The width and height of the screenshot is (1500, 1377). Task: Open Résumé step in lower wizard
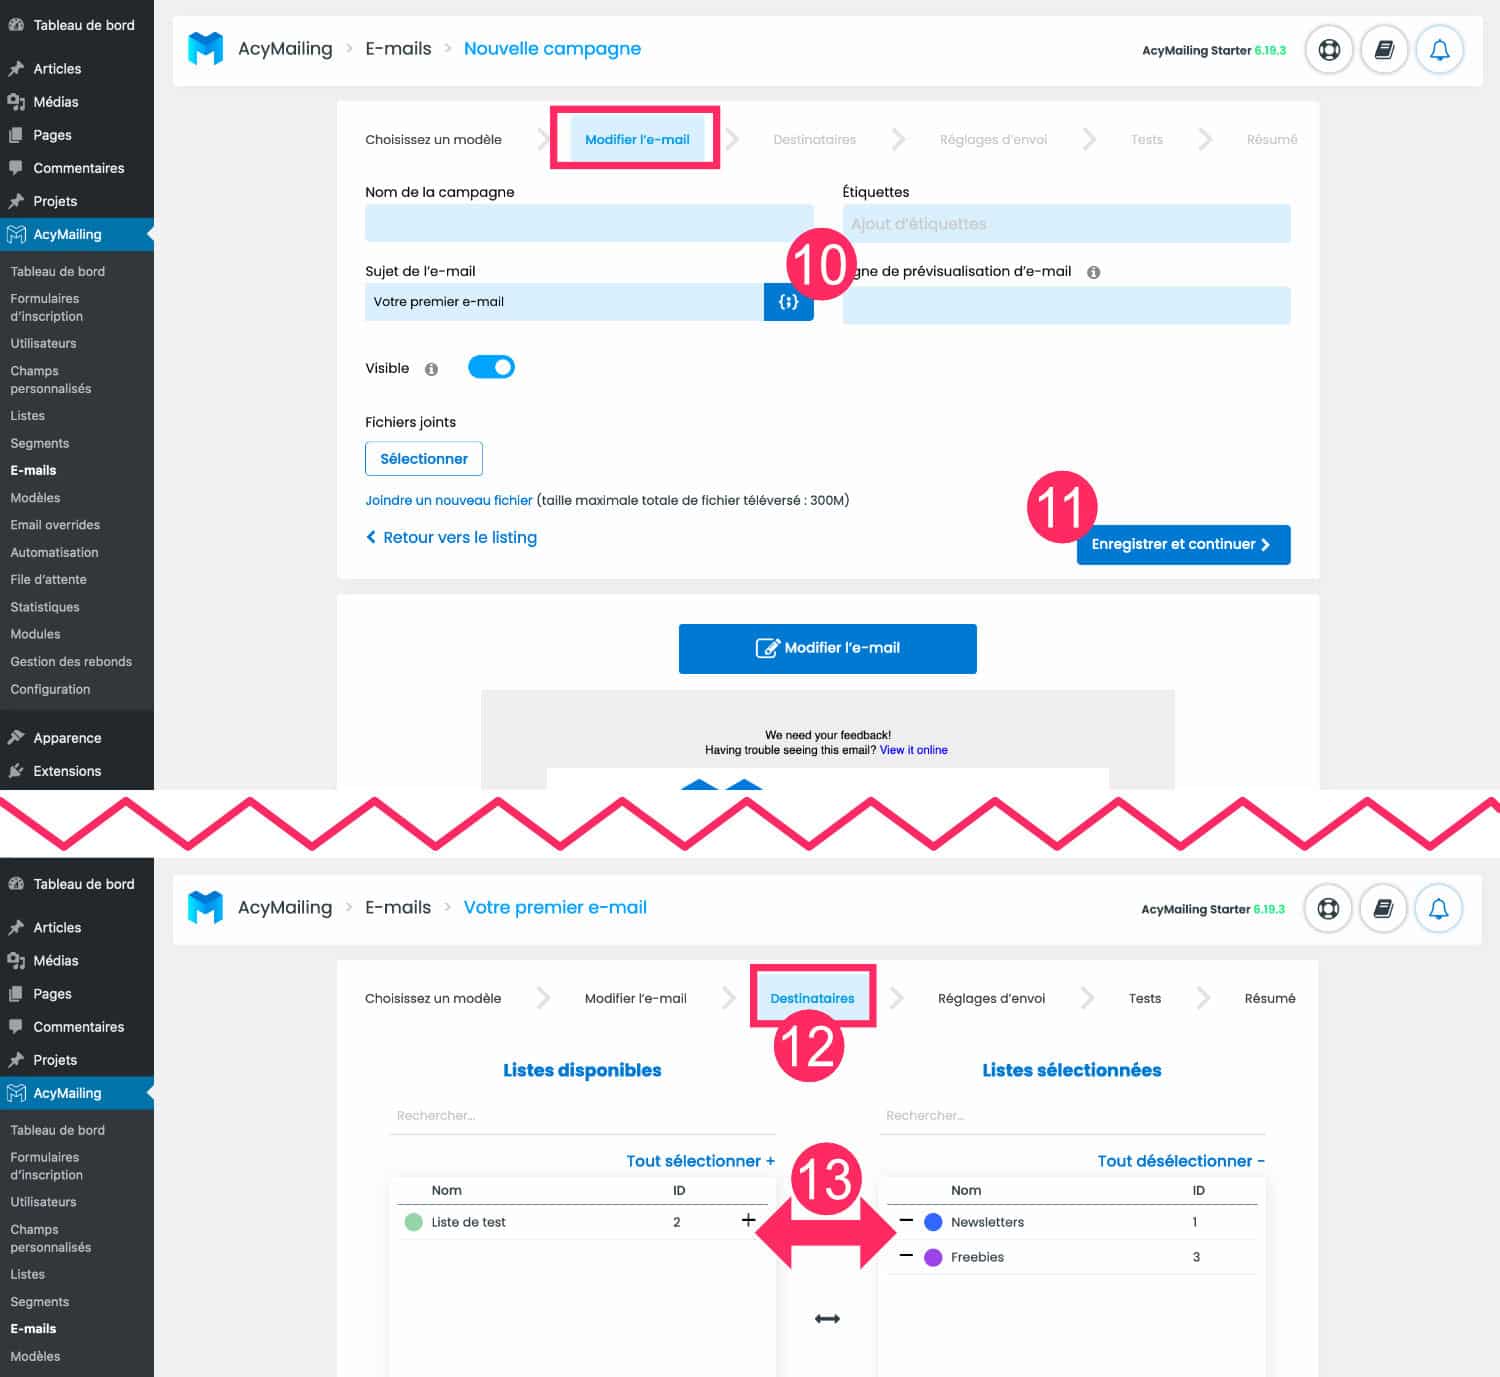pos(1270,998)
